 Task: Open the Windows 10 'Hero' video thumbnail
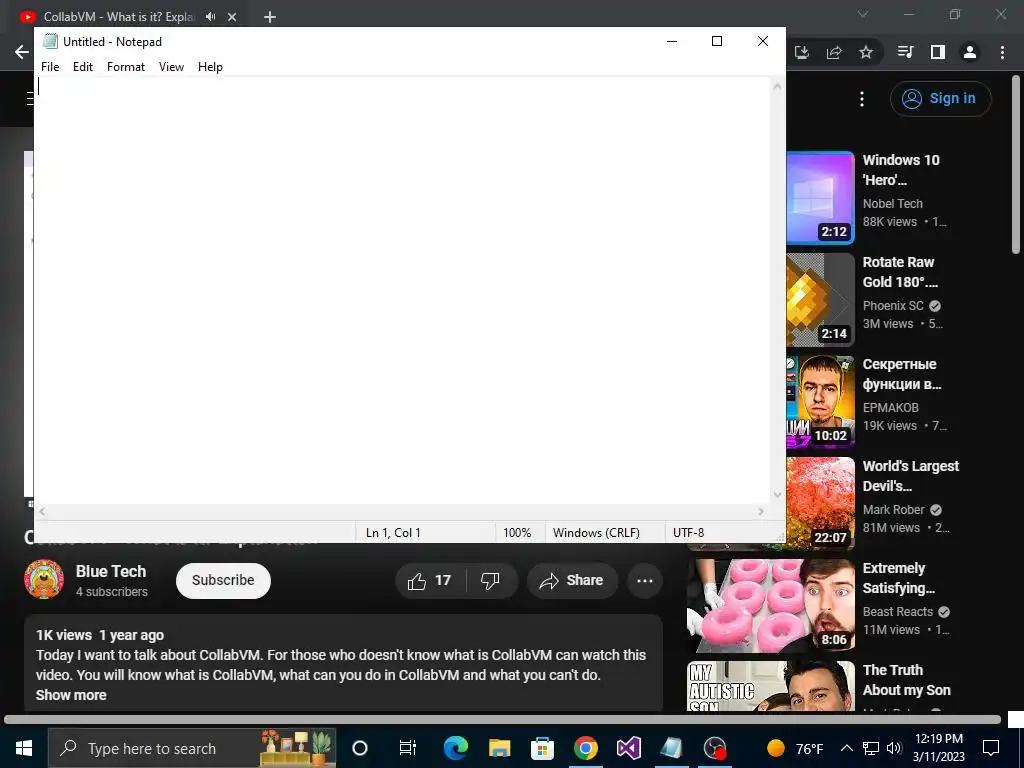[820, 197]
